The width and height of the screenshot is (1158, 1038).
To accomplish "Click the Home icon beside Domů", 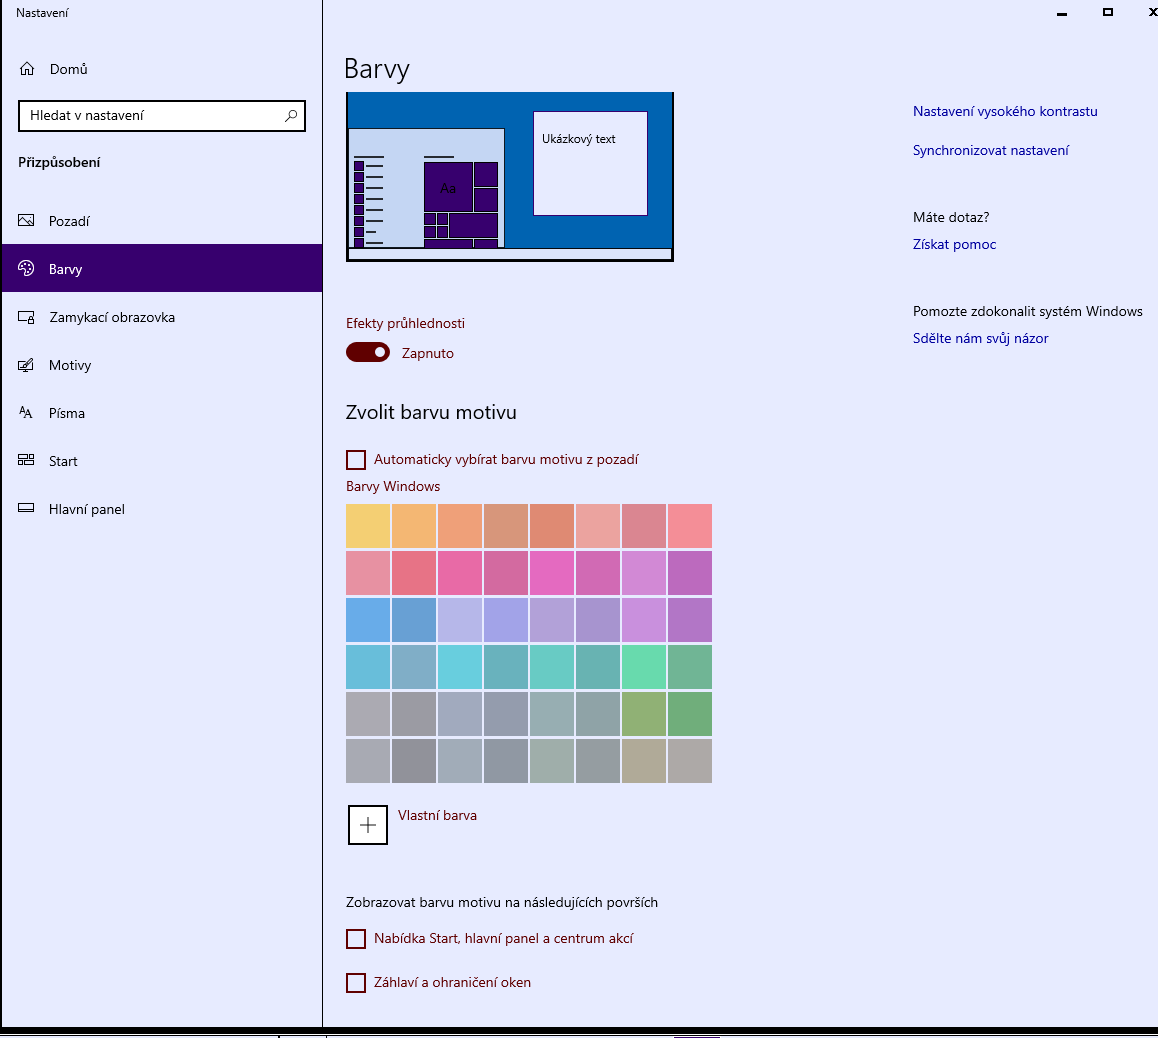I will tap(27, 69).
